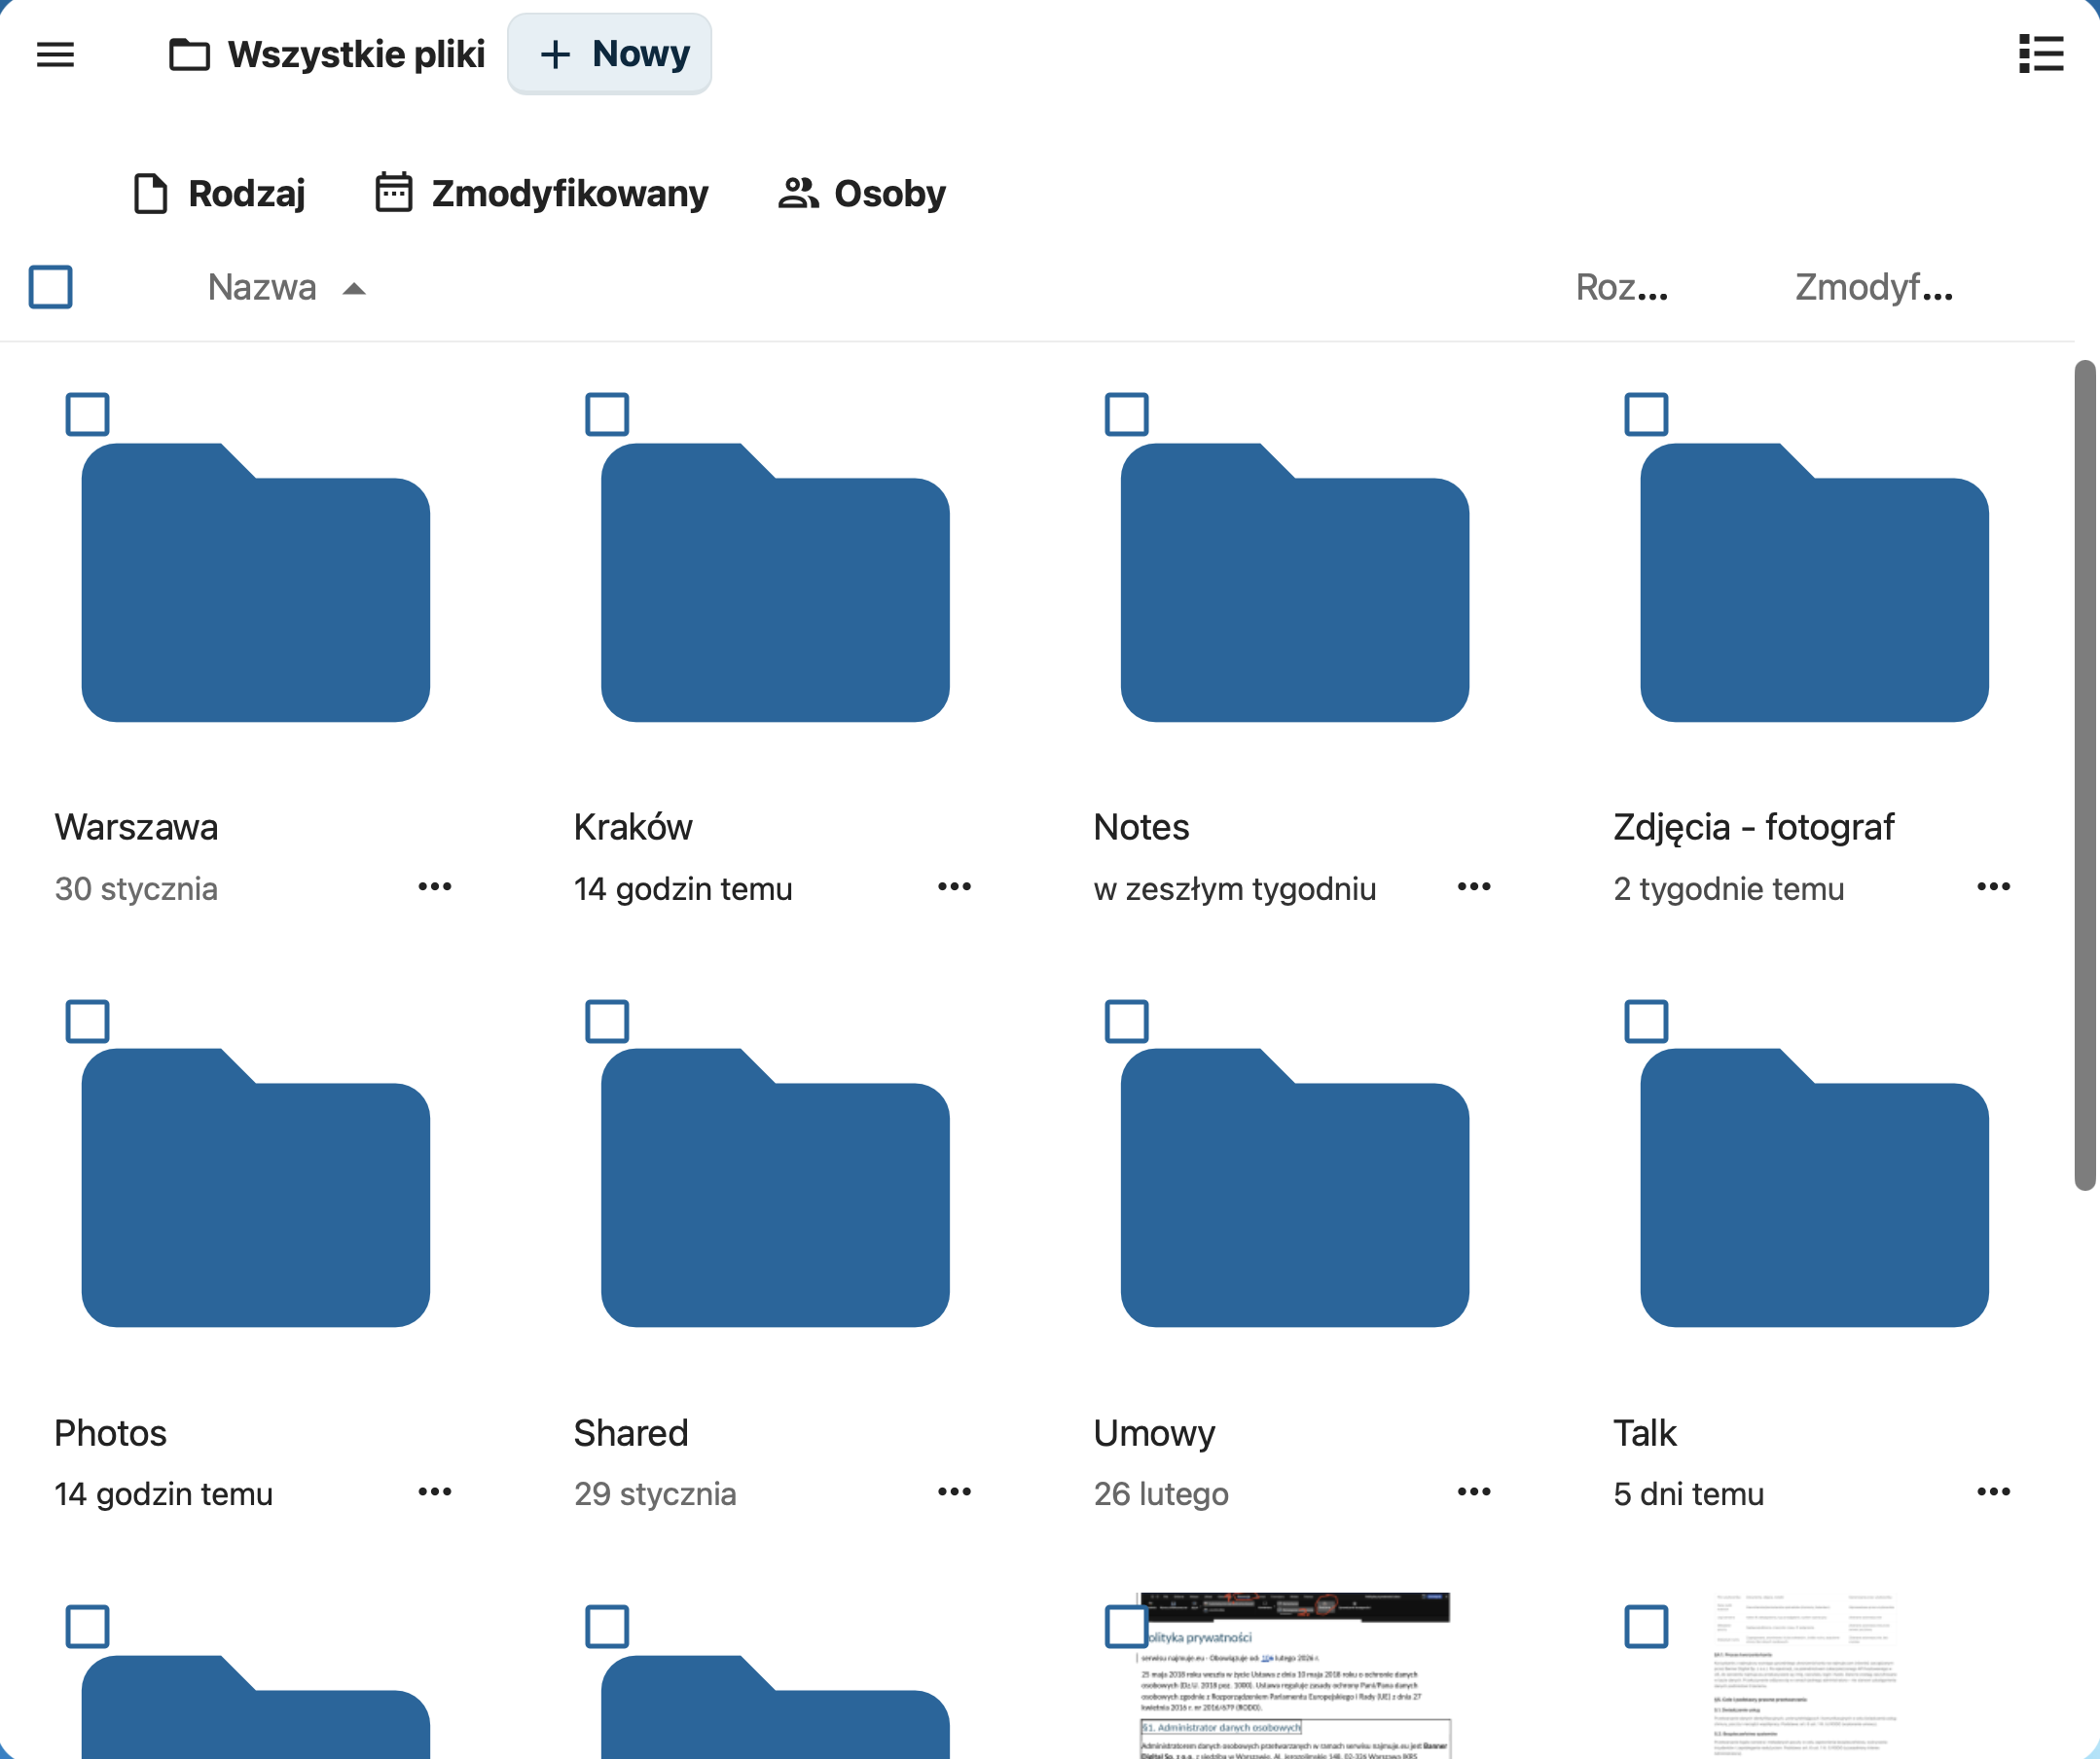
Task: Click the Nowy button
Action: [610, 54]
